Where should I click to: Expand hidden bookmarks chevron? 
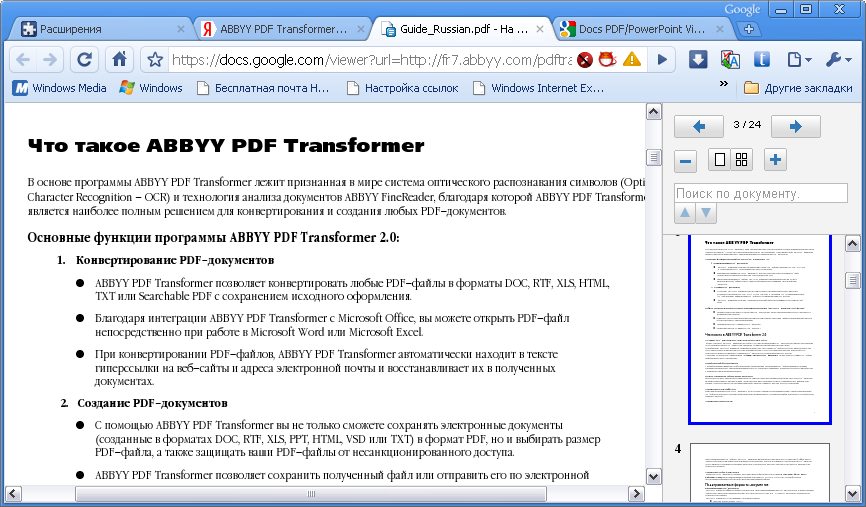tap(724, 84)
